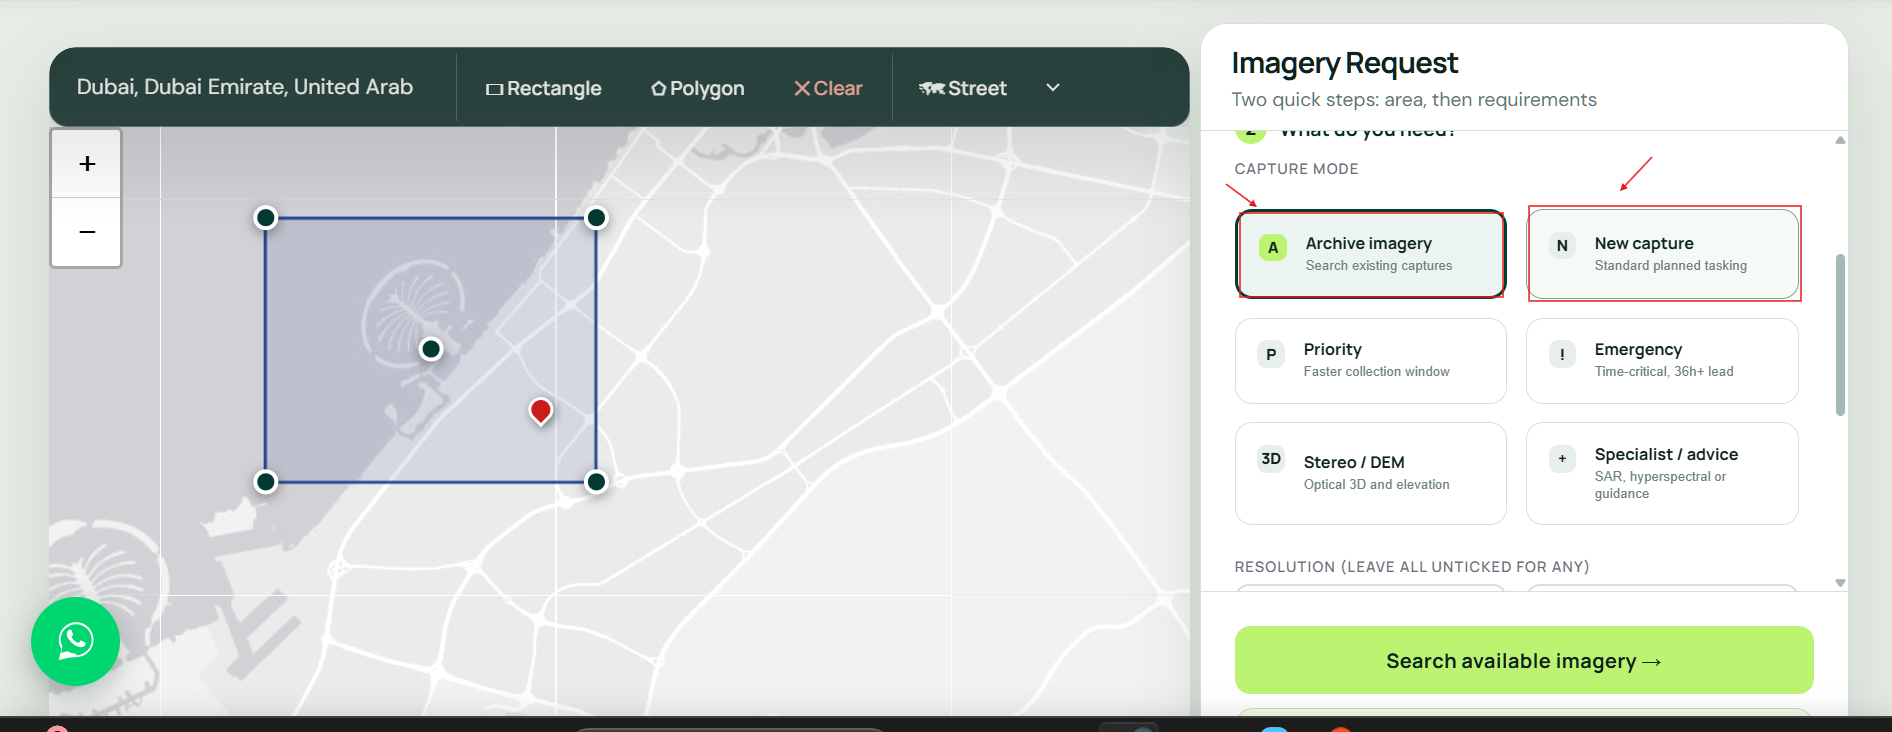Click 'Two quick steps: area, then requirements'
Viewport: 1892px width, 732px height.
point(1414,100)
